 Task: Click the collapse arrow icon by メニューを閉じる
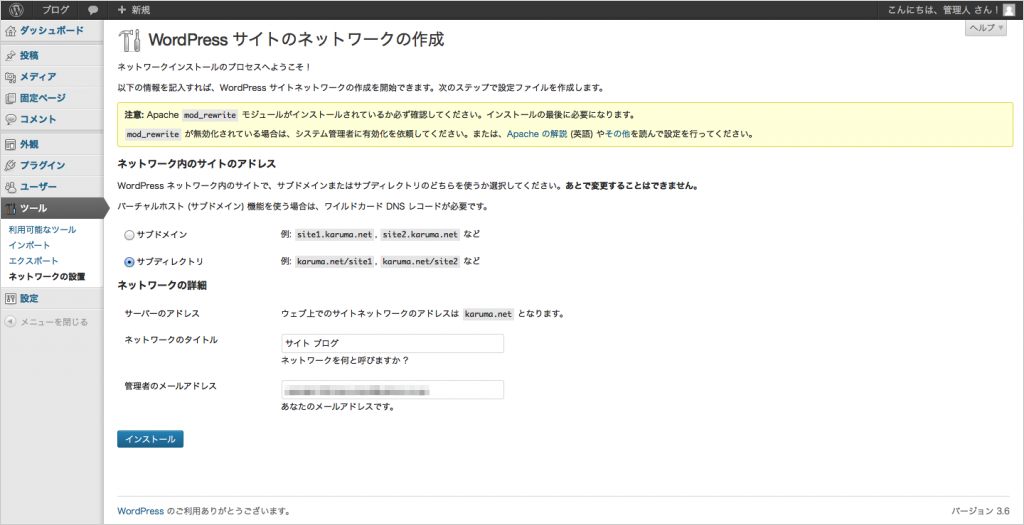[10, 322]
